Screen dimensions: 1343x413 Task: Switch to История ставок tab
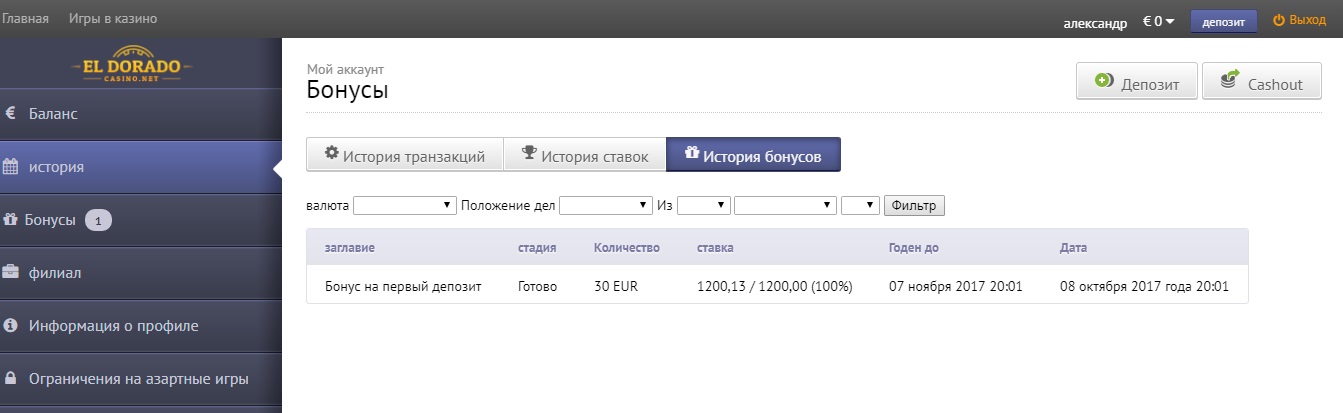(x=584, y=156)
